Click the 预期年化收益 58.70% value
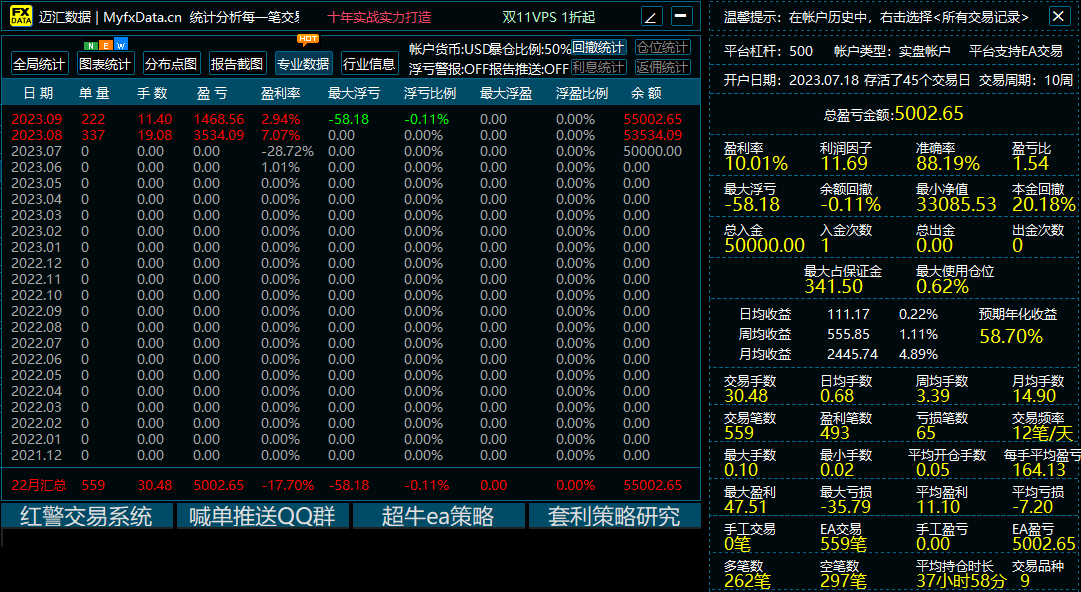The height and width of the screenshot is (592, 1081). [x=1011, y=336]
